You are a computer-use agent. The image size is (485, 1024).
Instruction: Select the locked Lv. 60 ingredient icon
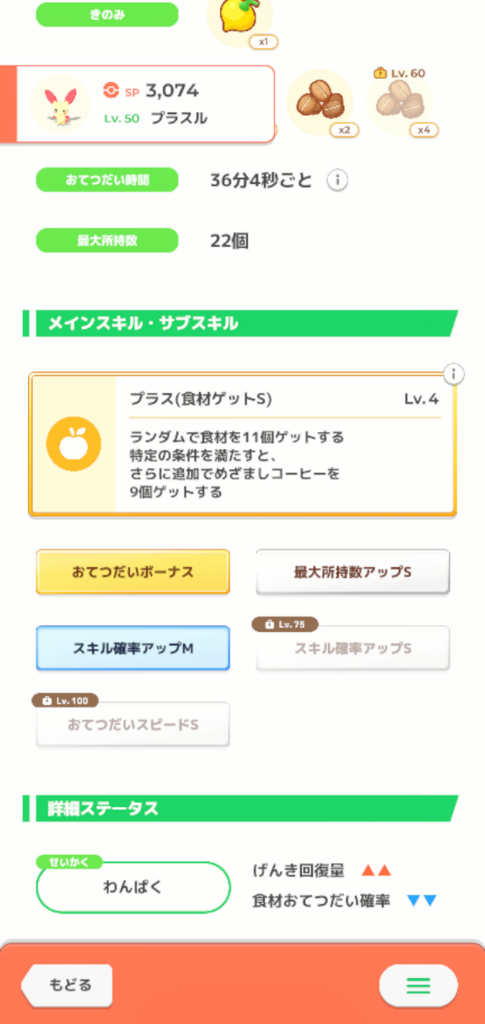399,101
